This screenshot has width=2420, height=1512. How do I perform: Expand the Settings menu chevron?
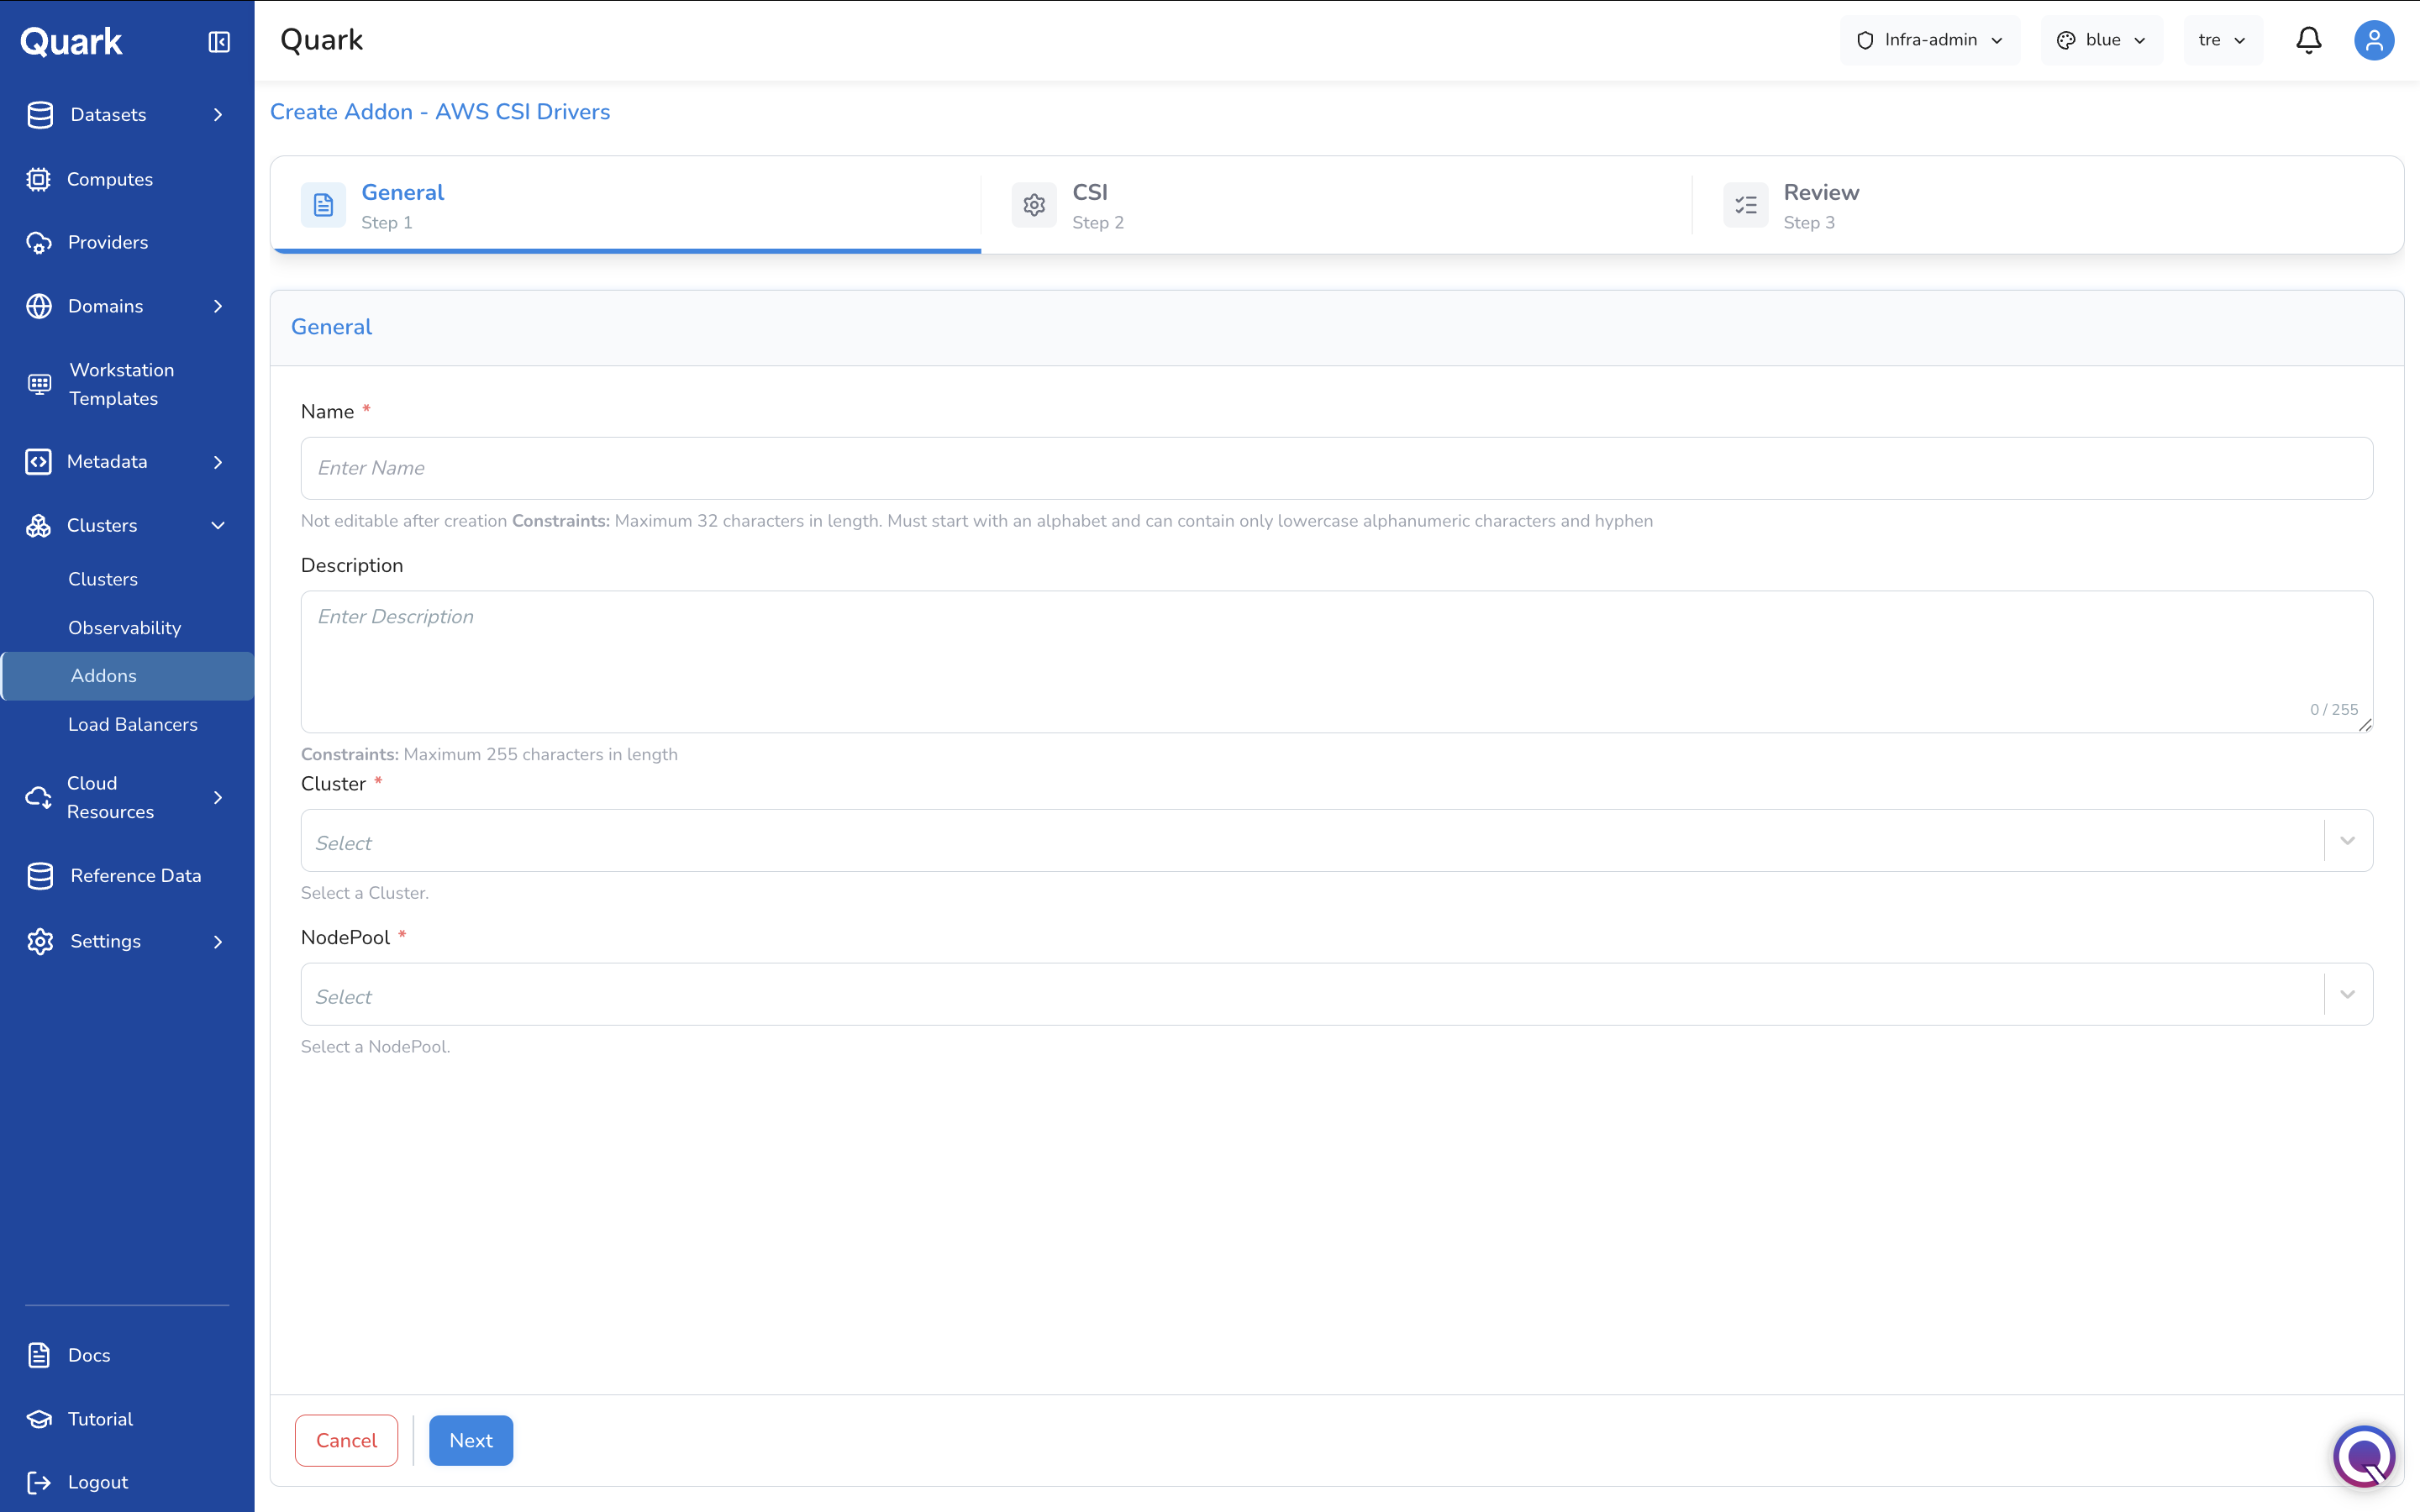click(218, 941)
